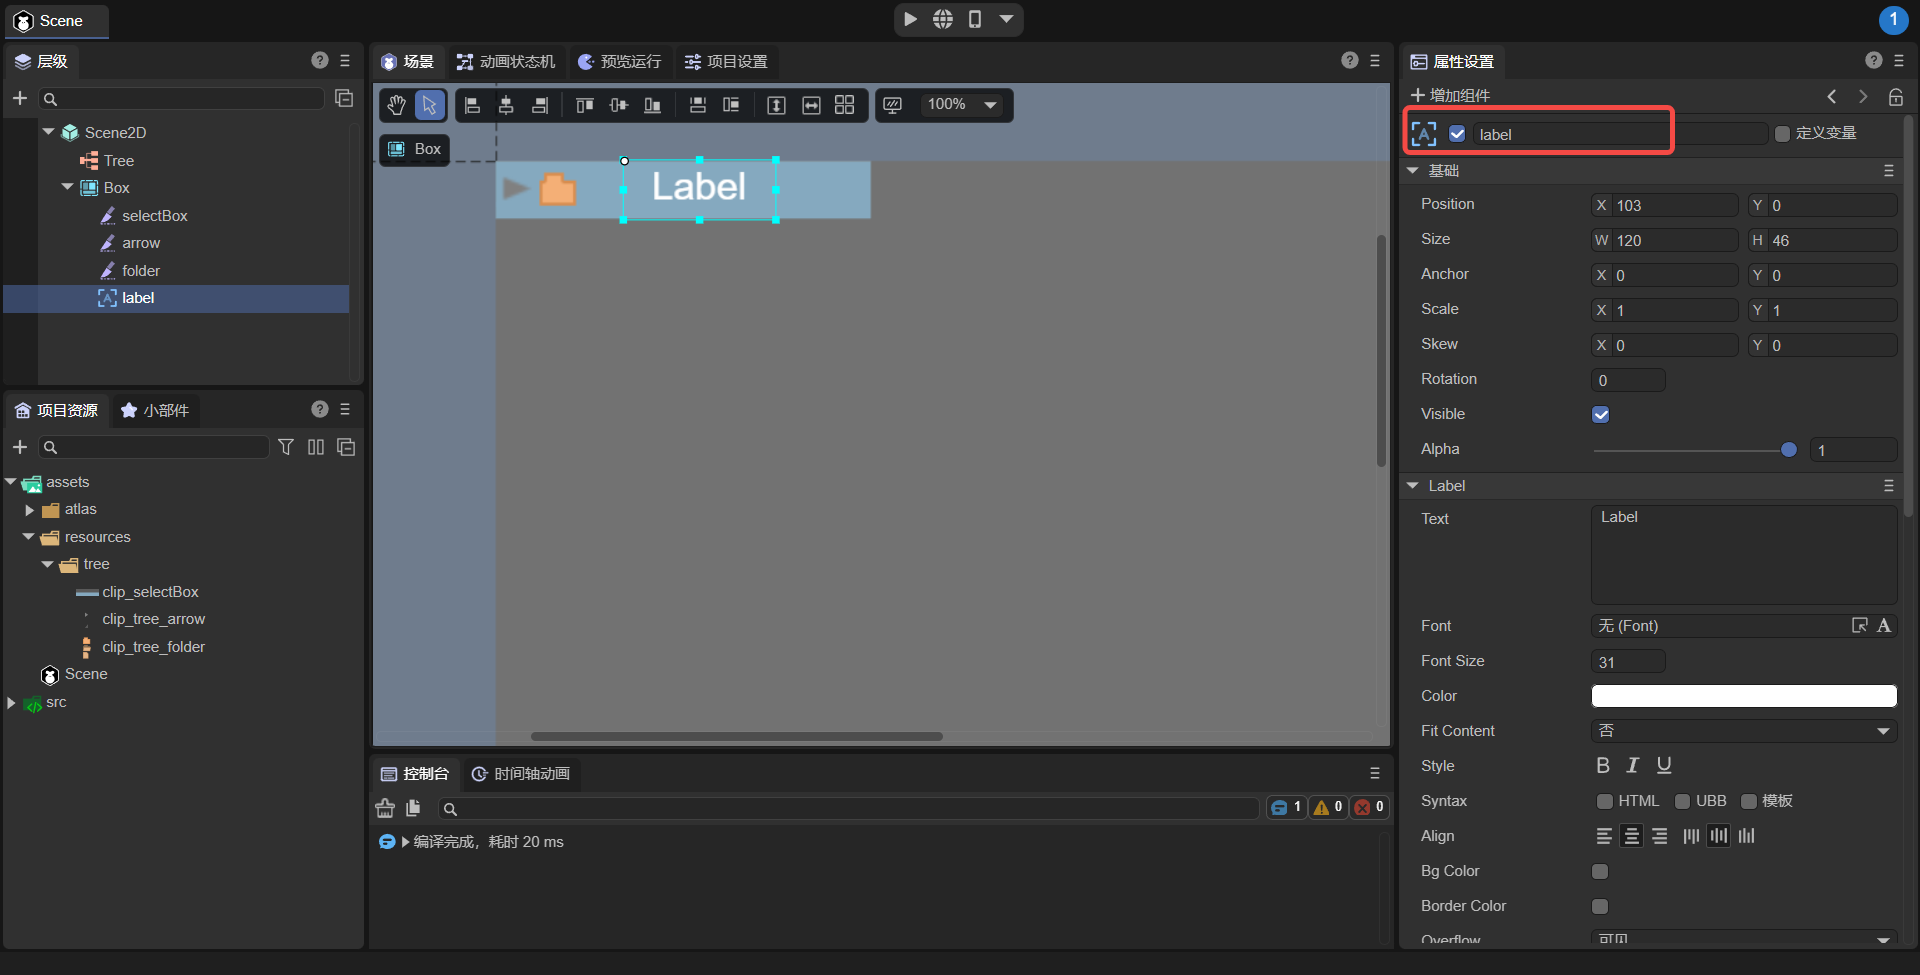Image resolution: width=1920 pixels, height=975 pixels.
Task: Open the 时间轴动画 tab
Action: (521, 774)
